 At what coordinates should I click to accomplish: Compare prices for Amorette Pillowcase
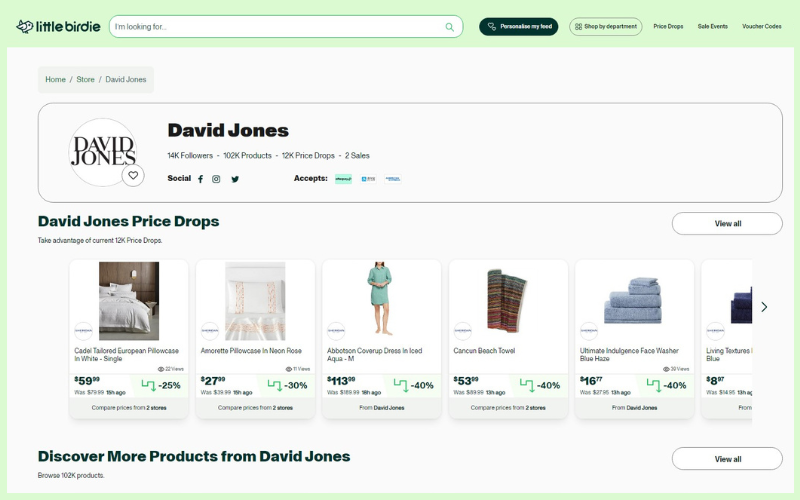[x=255, y=408]
